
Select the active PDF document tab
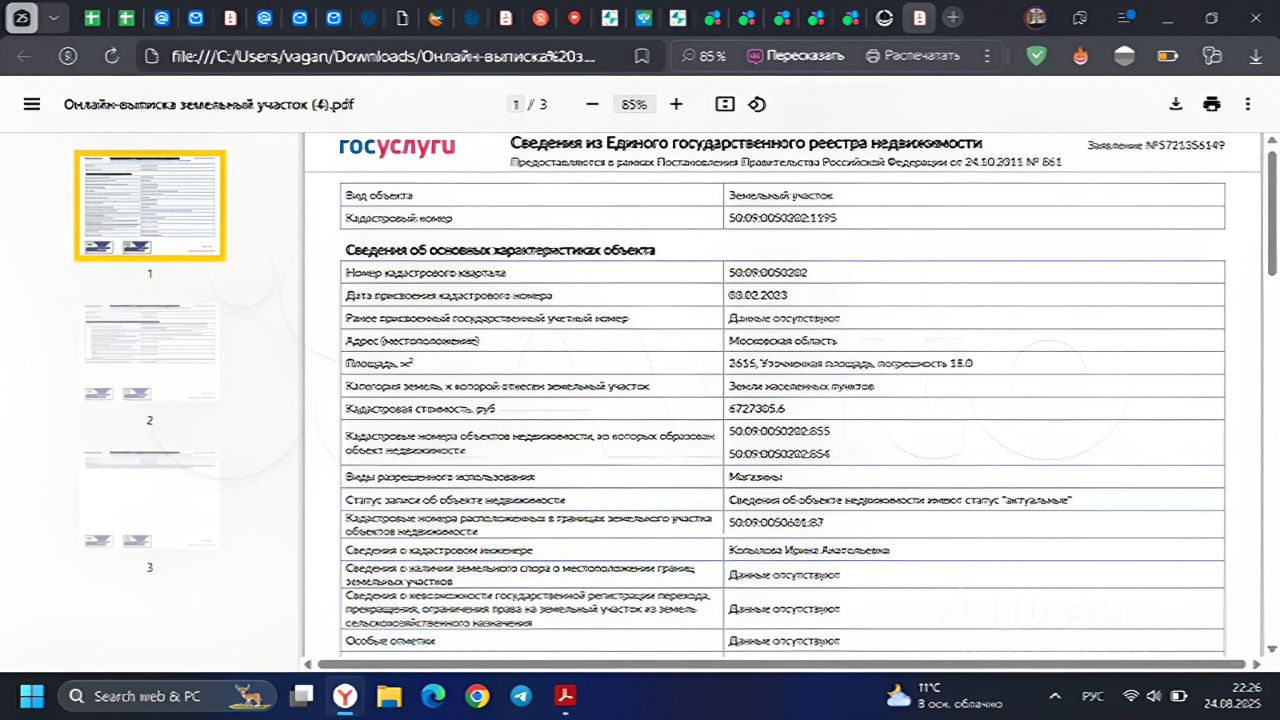click(x=919, y=17)
